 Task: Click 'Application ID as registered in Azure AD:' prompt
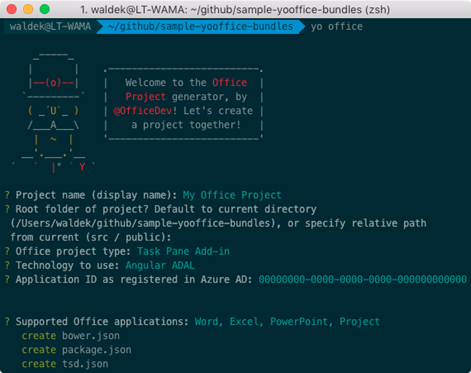[x=134, y=279]
